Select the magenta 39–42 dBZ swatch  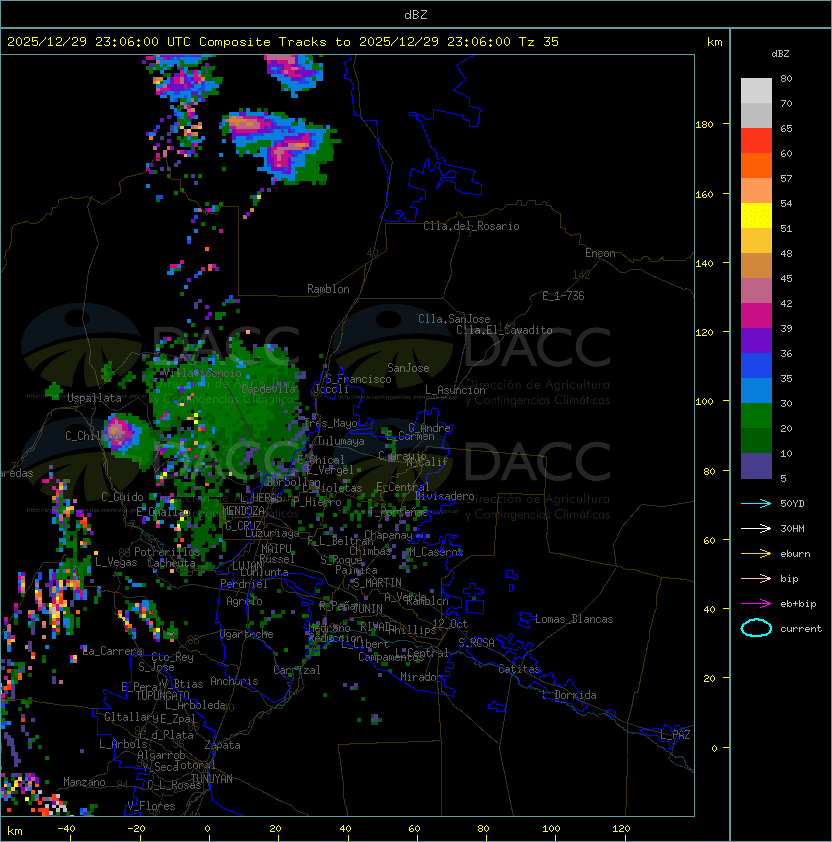point(756,316)
